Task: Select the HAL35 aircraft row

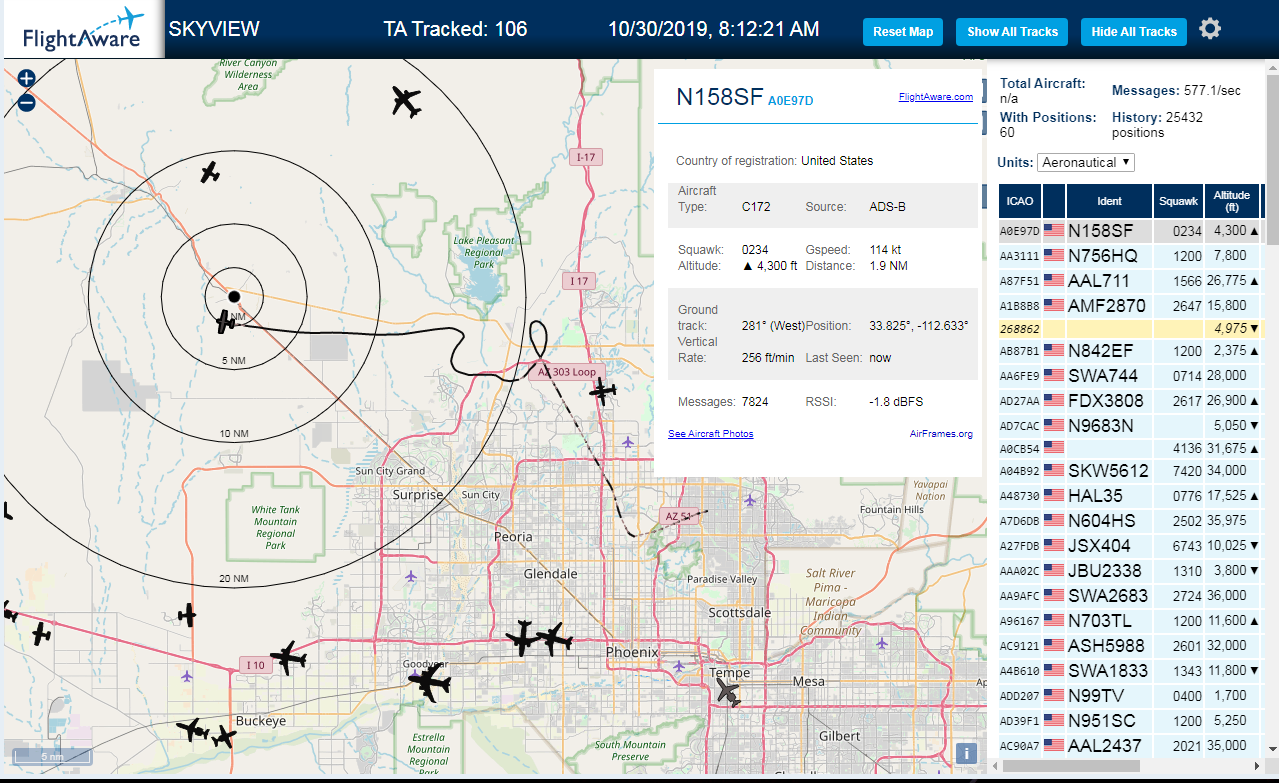Action: coord(1131,496)
